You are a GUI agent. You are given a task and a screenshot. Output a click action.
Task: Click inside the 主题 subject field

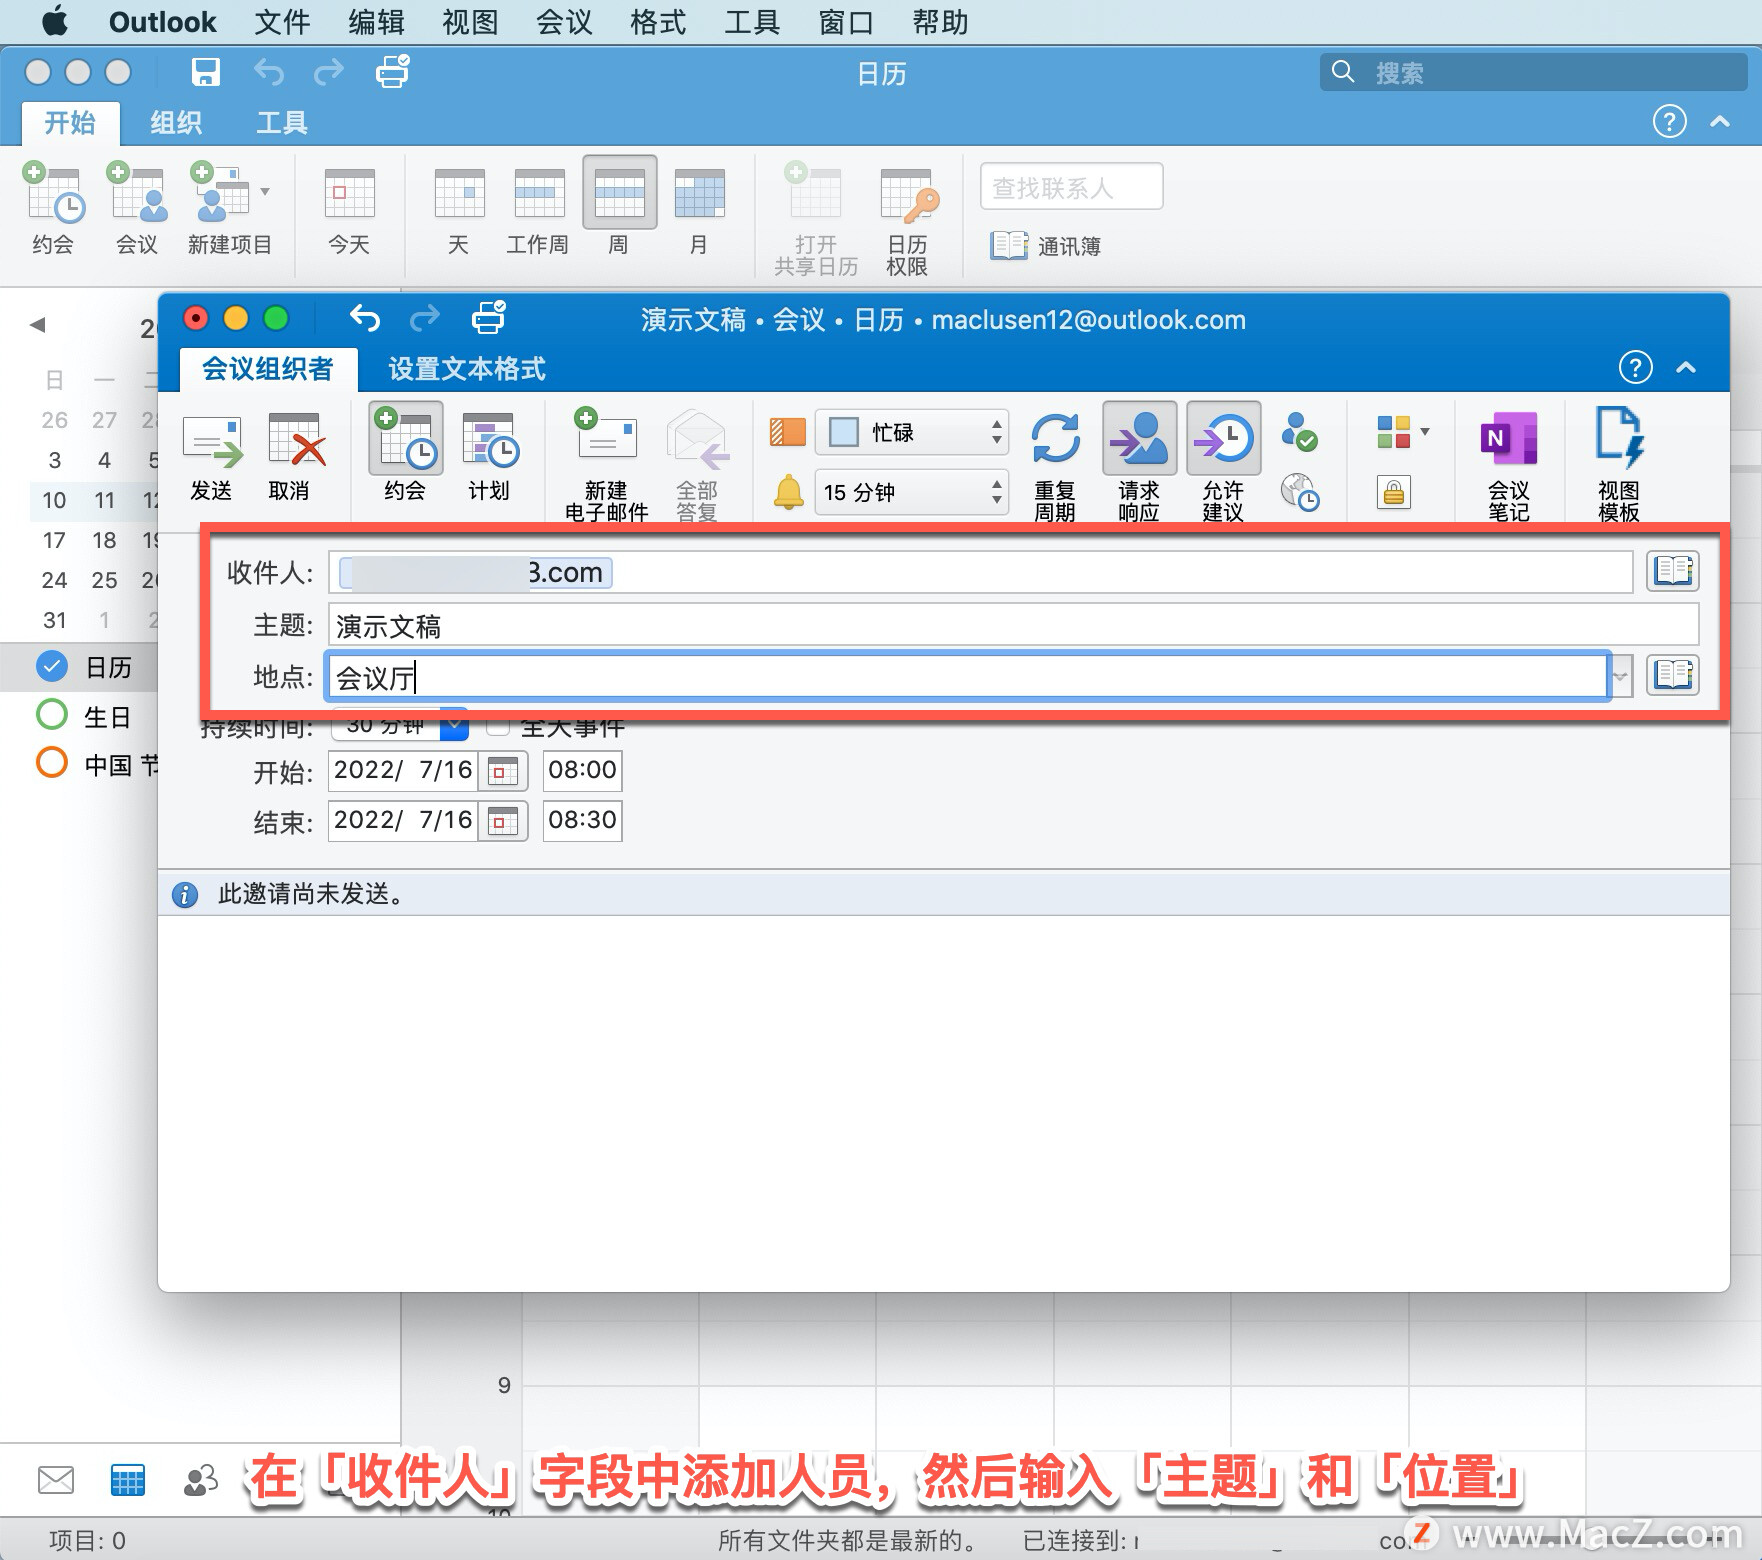[x=900, y=624]
